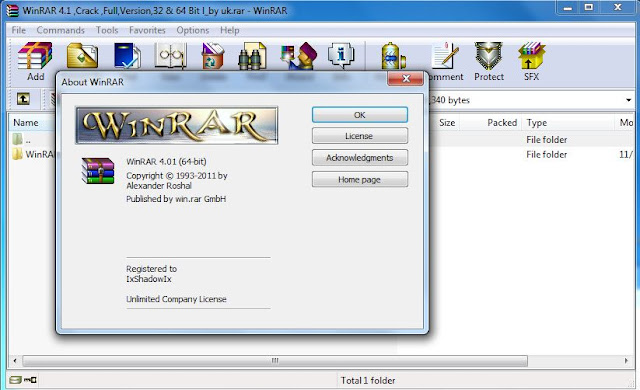
Task: Click the Extract To toolbar icon
Action: pyautogui.click(x=82, y=55)
